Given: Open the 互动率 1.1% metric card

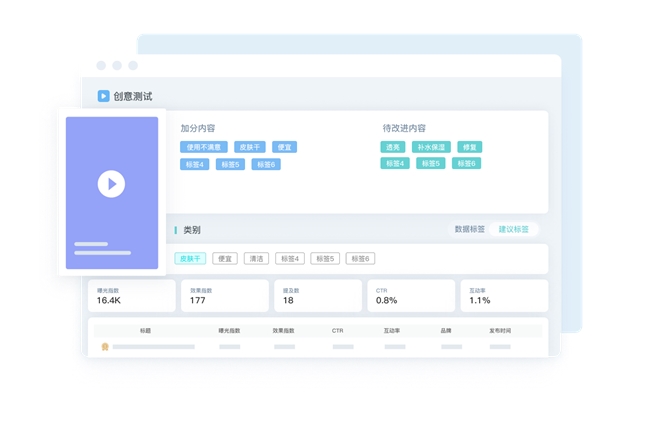Looking at the screenshot, I should (504, 296).
